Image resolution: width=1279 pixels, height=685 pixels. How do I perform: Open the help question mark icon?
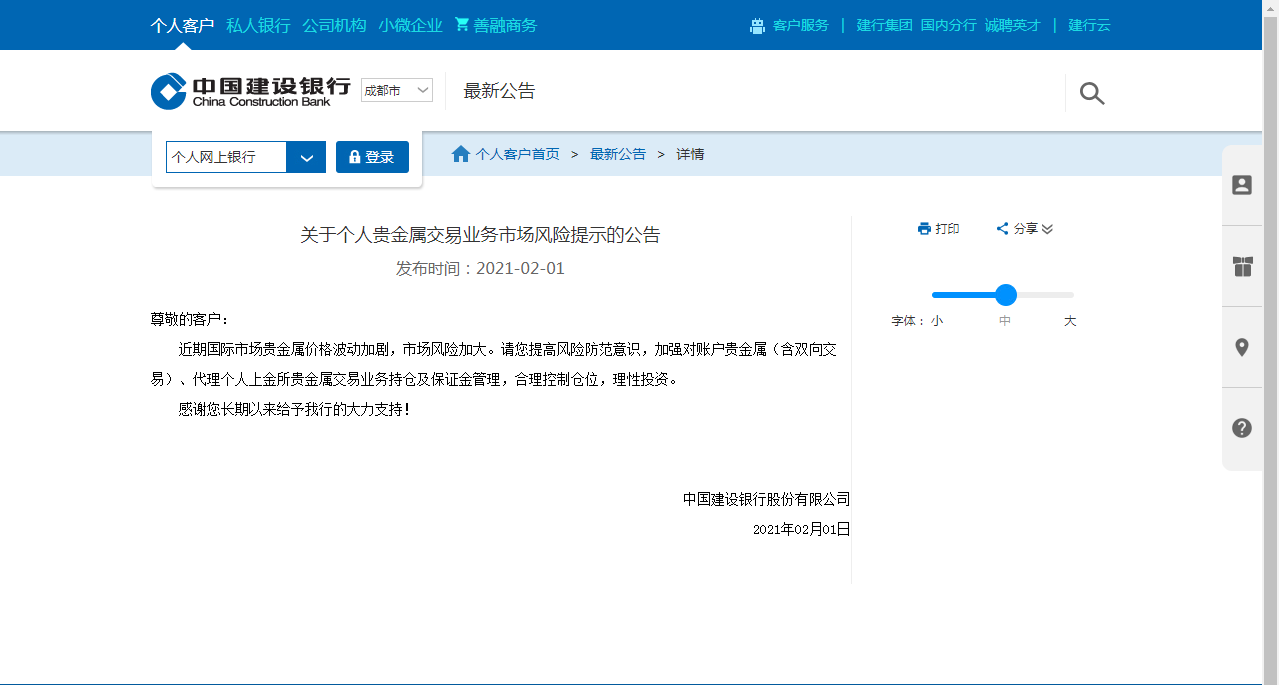1242,427
